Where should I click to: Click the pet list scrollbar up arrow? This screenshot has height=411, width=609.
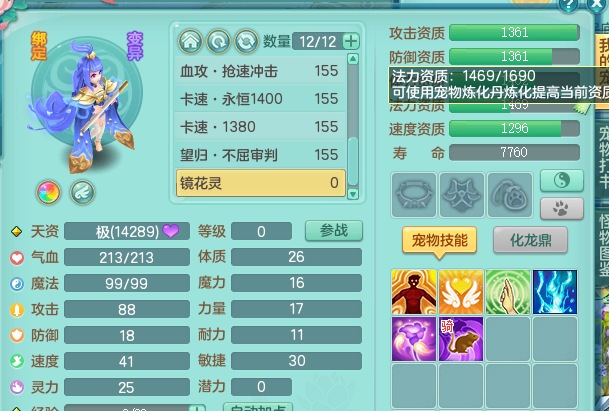(353, 59)
